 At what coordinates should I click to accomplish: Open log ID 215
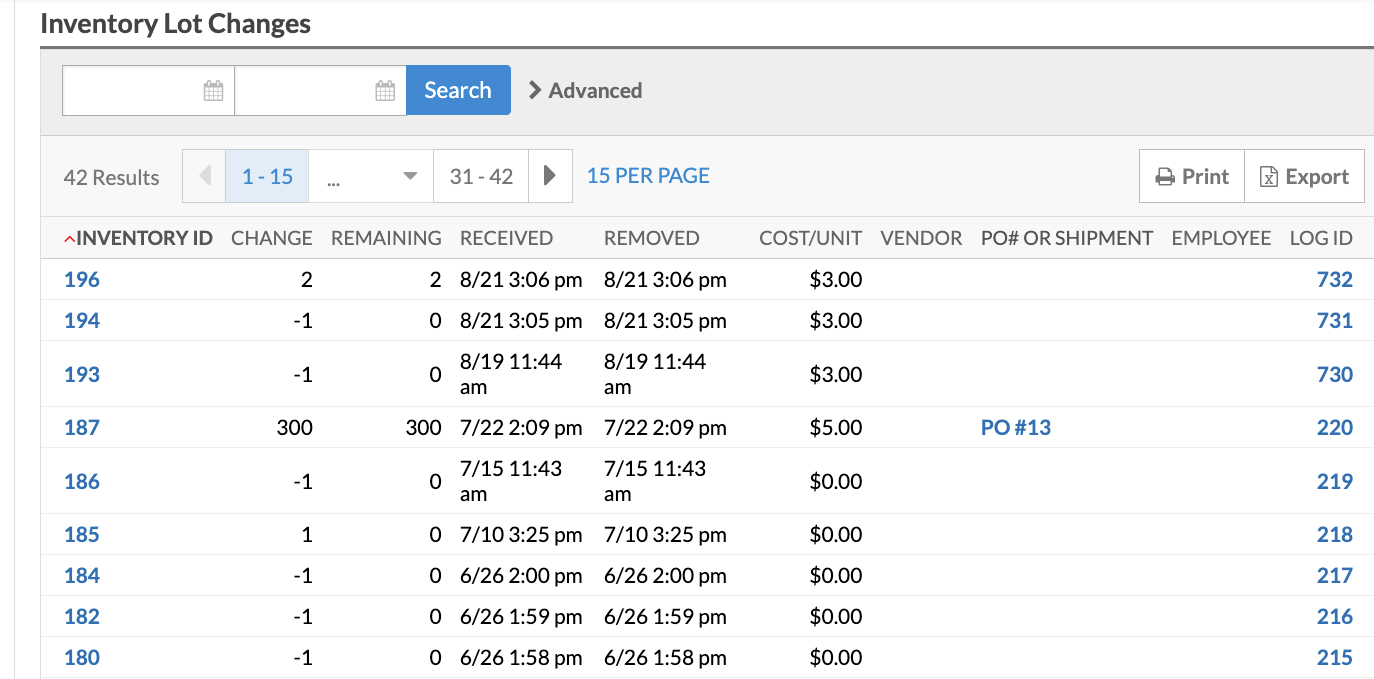tap(1334, 658)
